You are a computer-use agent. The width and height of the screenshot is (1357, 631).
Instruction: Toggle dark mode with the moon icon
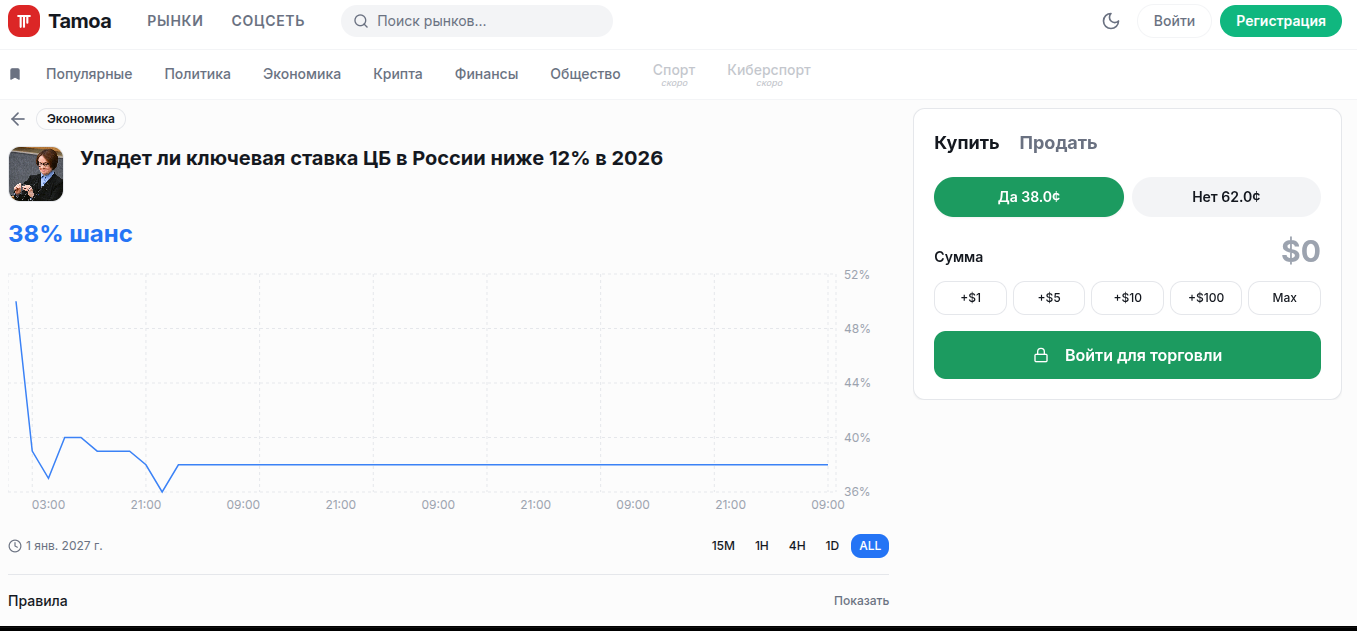[x=1110, y=20]
